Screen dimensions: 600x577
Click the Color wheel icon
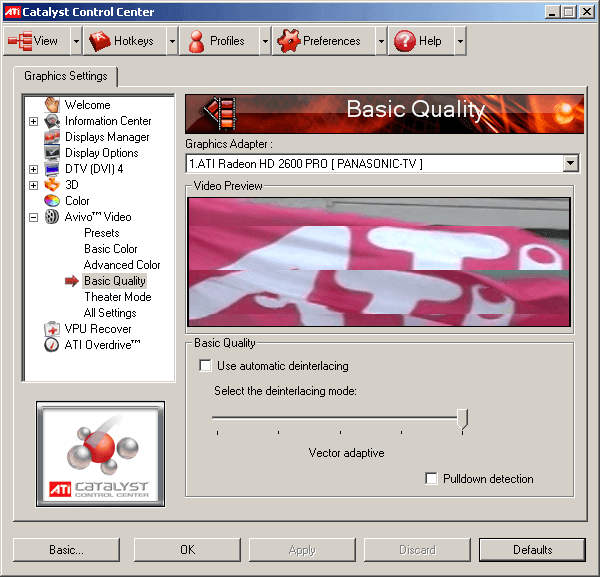tap(52, 200)
